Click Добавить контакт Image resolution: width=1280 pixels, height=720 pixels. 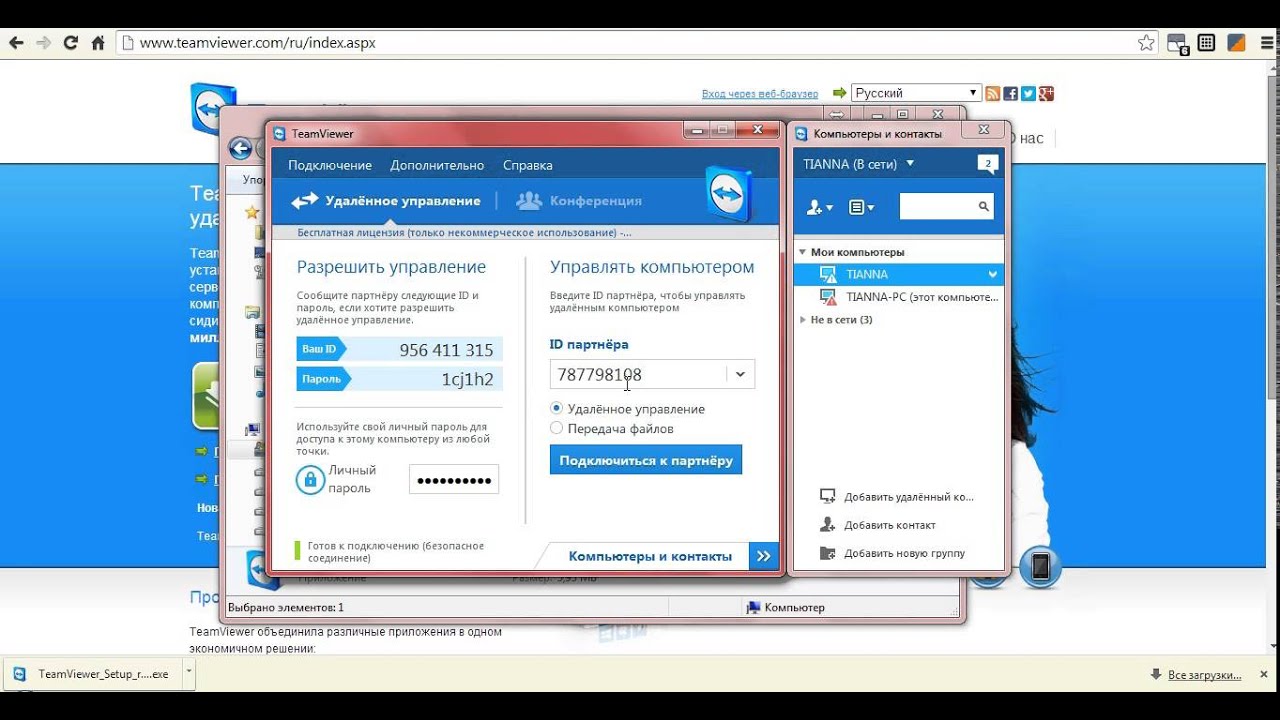tap(878, 525)
